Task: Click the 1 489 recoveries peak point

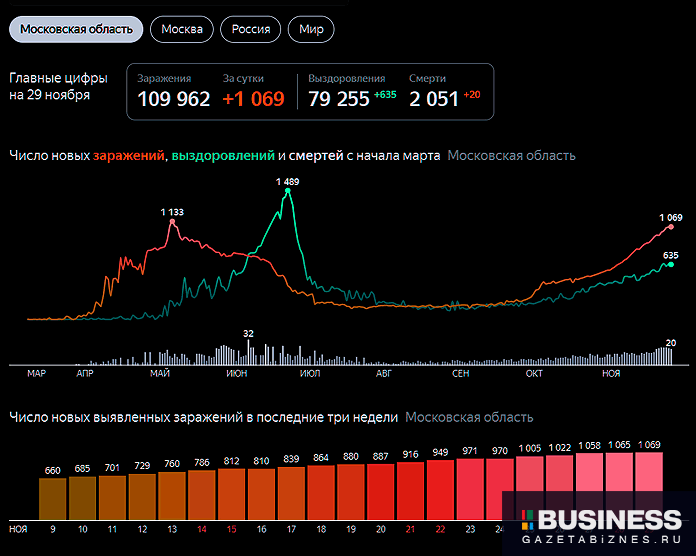Action: click(x=287, y=190)
